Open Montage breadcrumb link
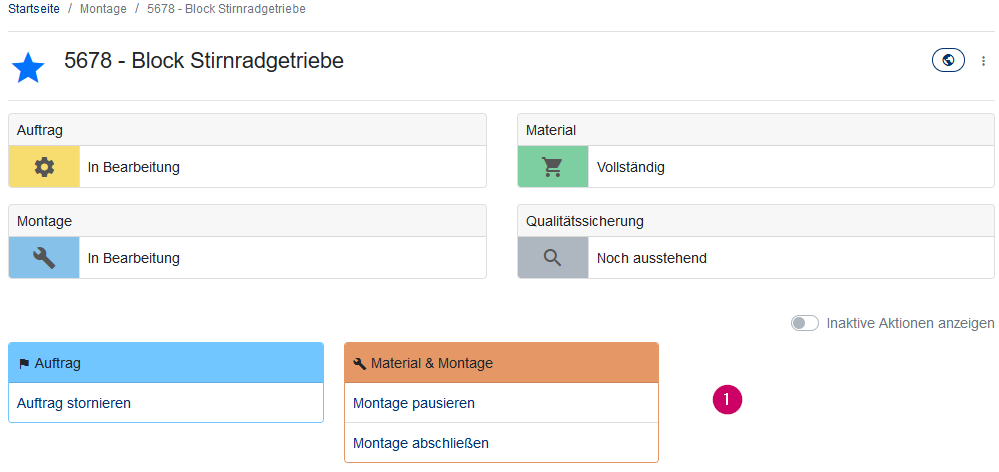This screenshot has width=999, height=472. pos(103,9)
